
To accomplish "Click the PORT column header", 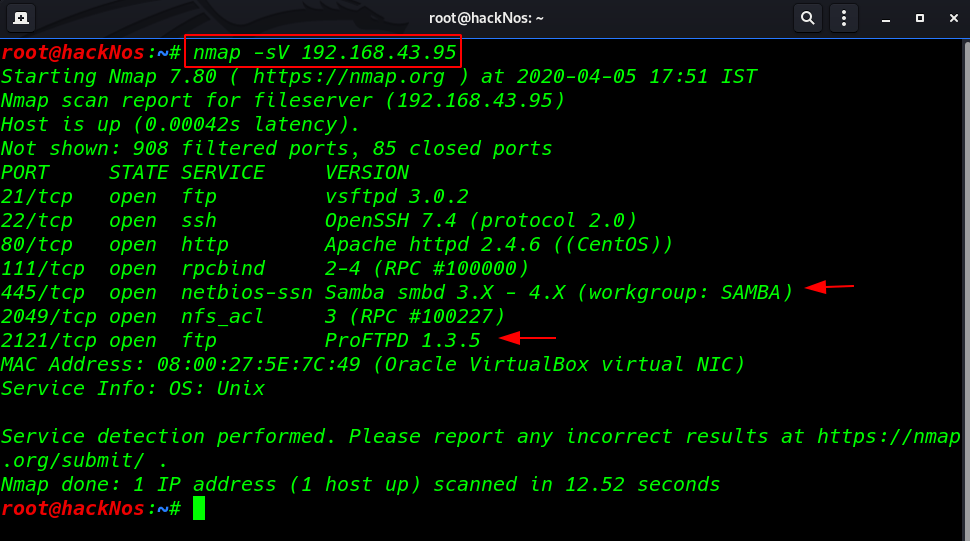I will [25, 173].
